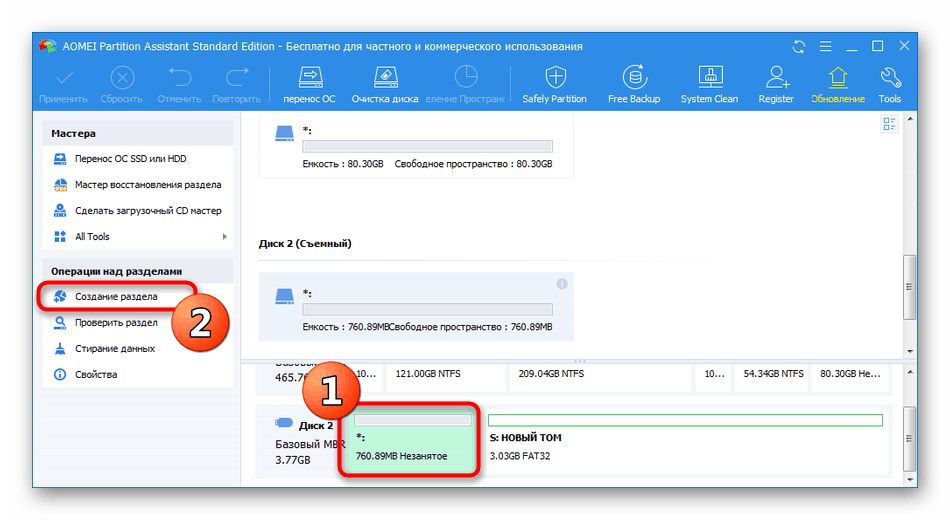Open System Clean tool
The height and width of the screenshot is (520, 950).
[x=709, y=85]
